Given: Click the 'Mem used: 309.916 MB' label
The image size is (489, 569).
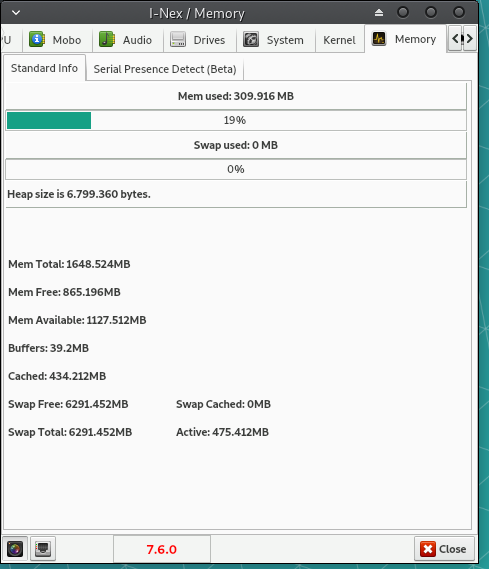Looking at the screenshot, I should [236, 96].
